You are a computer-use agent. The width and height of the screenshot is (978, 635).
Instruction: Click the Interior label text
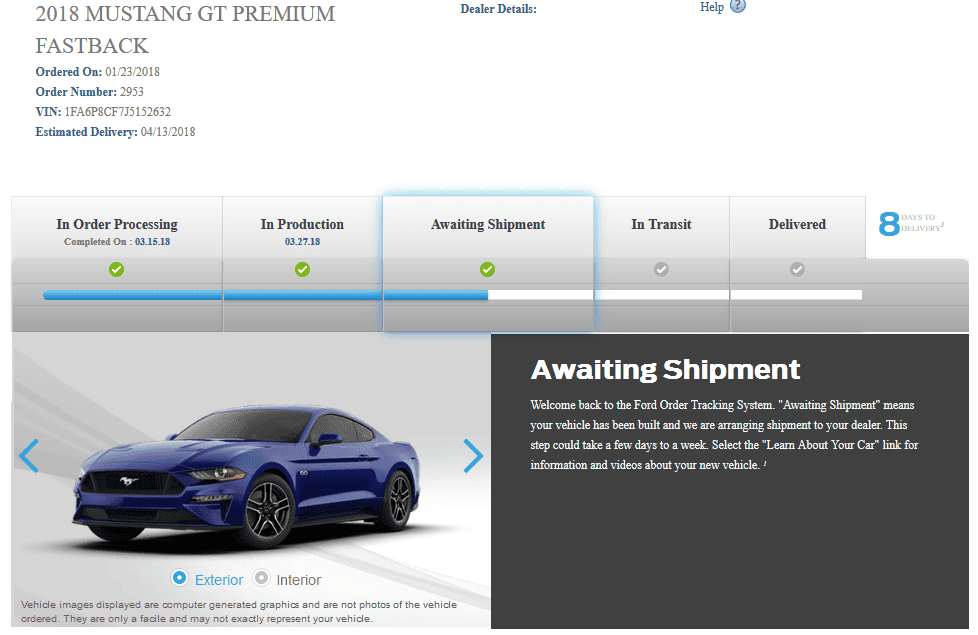coord(299,580)
